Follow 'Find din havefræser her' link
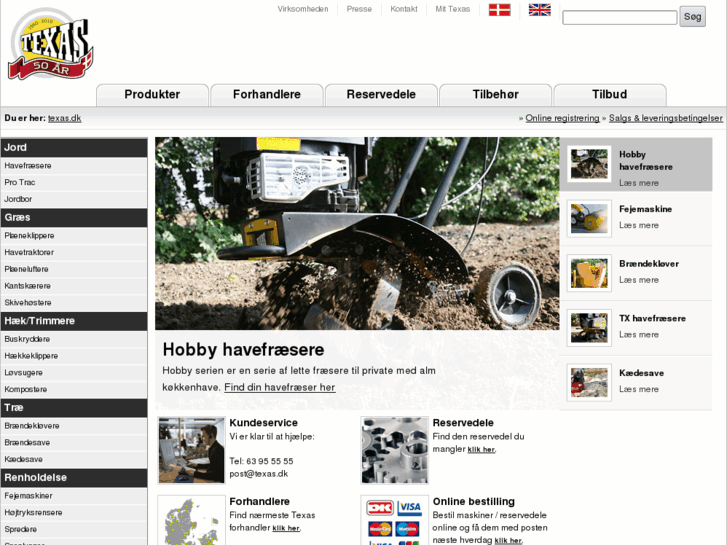This screenshot has height=545, width=727. pos(280,387)
